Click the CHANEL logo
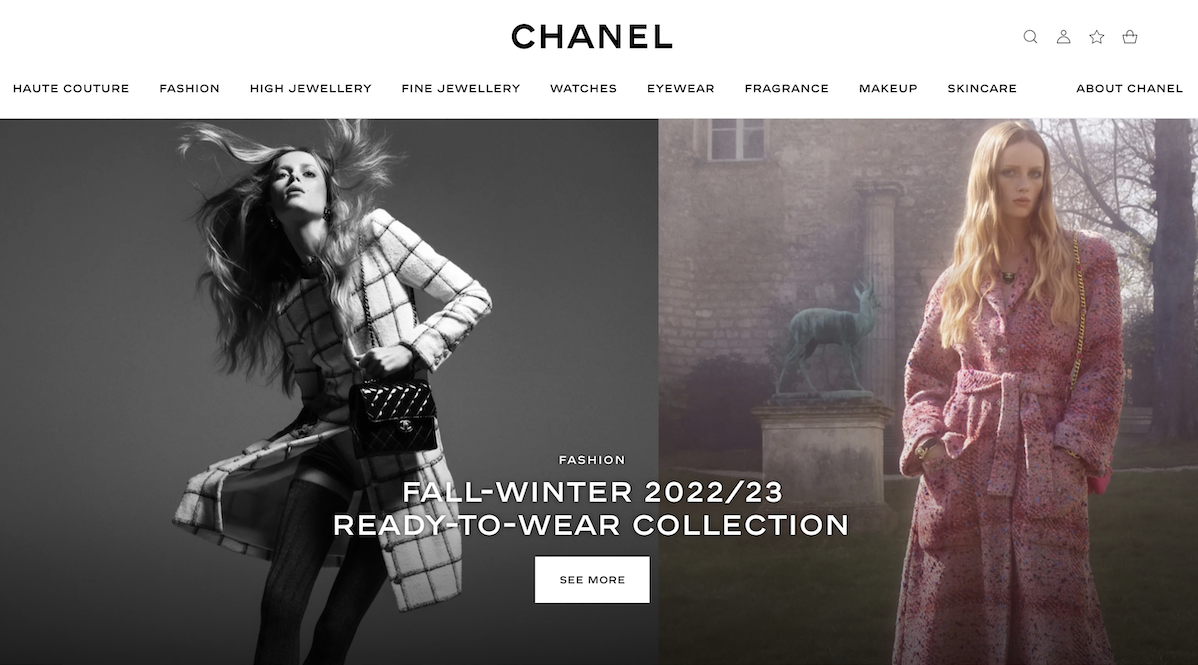Screen dimensions: 1198x665 click(592, 37)
